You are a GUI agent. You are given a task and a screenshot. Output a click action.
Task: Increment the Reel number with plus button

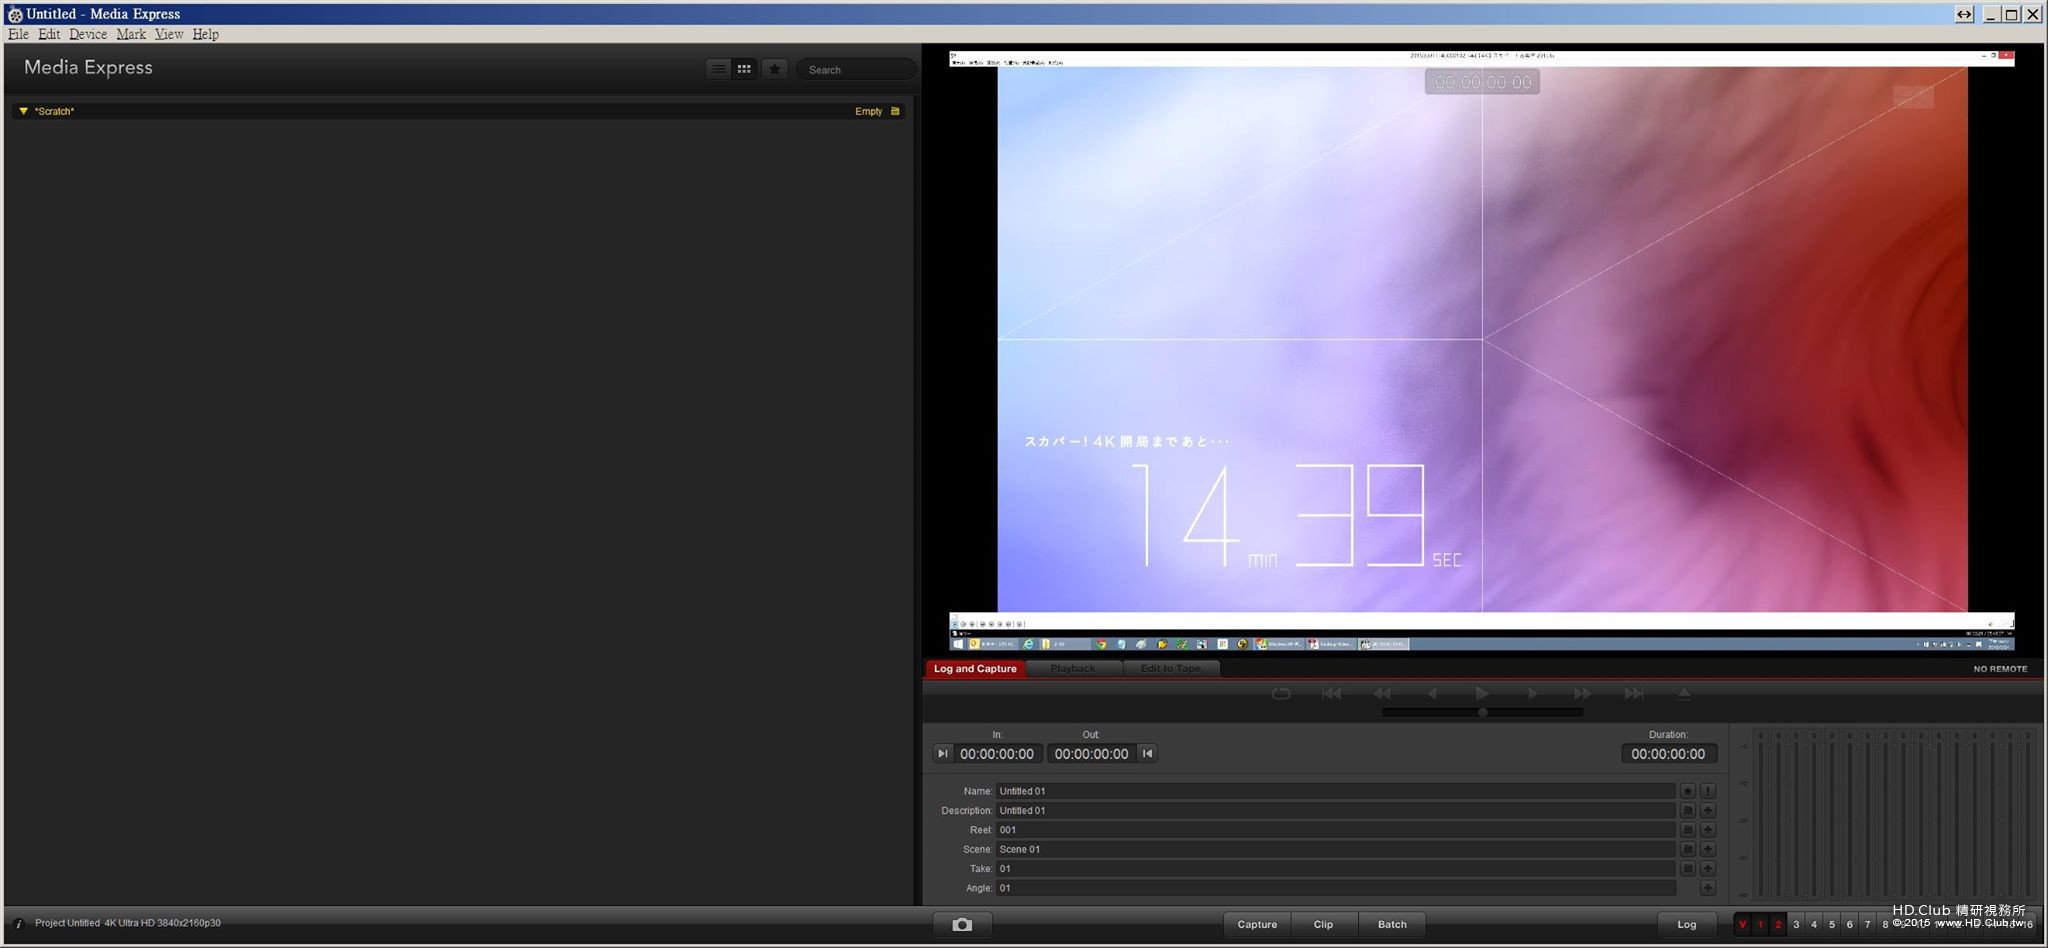pos(1708,830)
